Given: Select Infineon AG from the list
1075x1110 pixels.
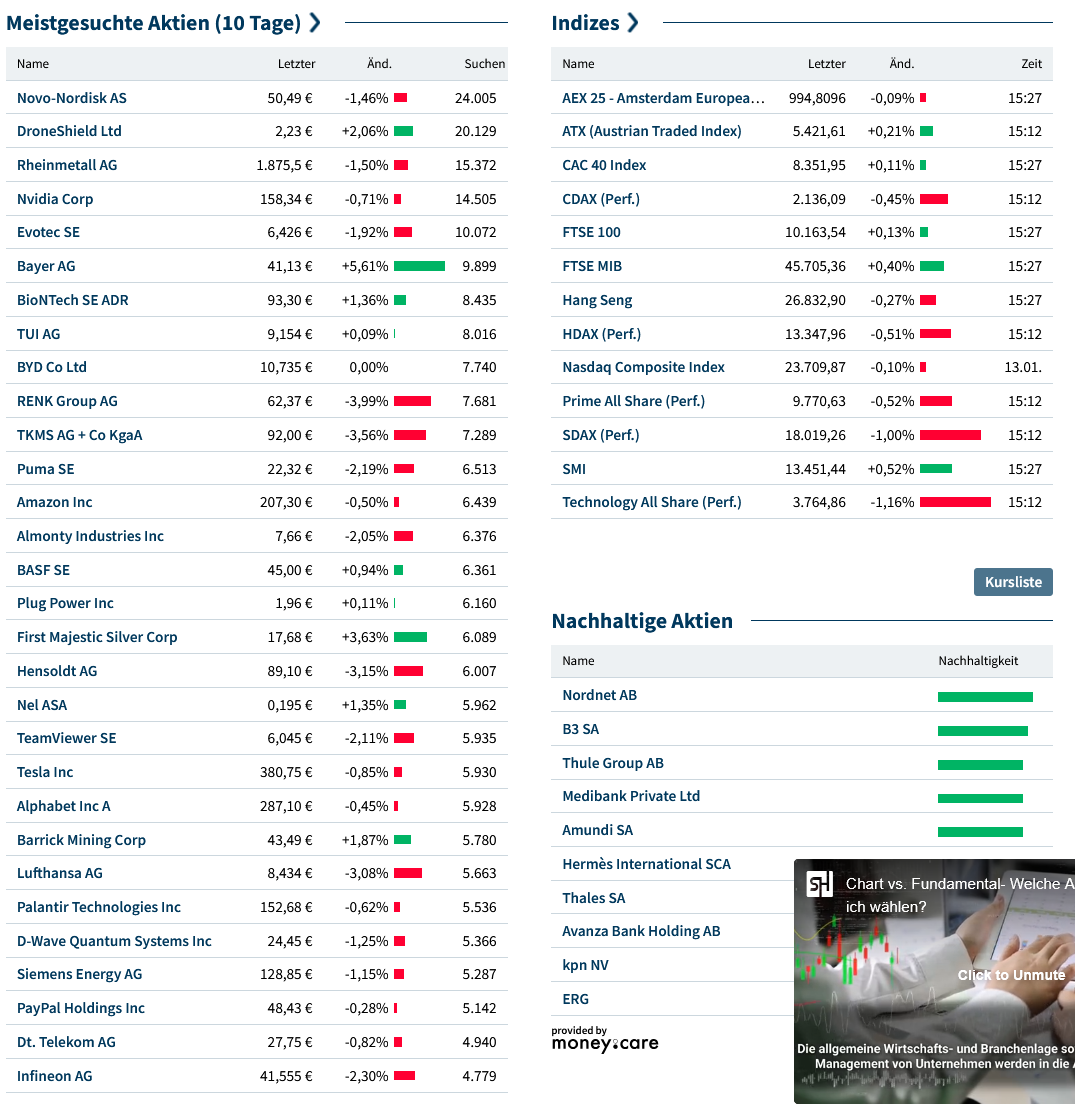Looking at the screenshot, I should point(54,1076).
